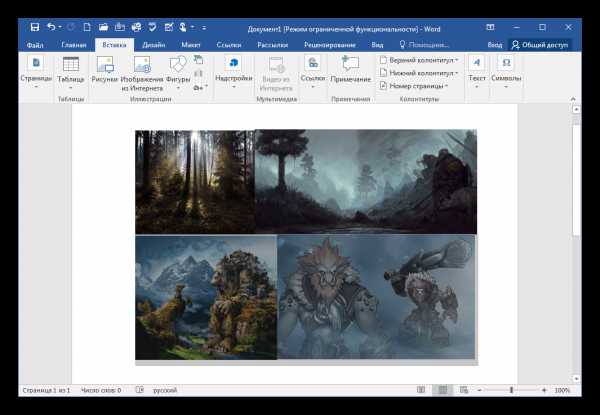Open the Макет tab
Image resolution: width=600 pixels, height=415 pixels.
pos(191,45)
